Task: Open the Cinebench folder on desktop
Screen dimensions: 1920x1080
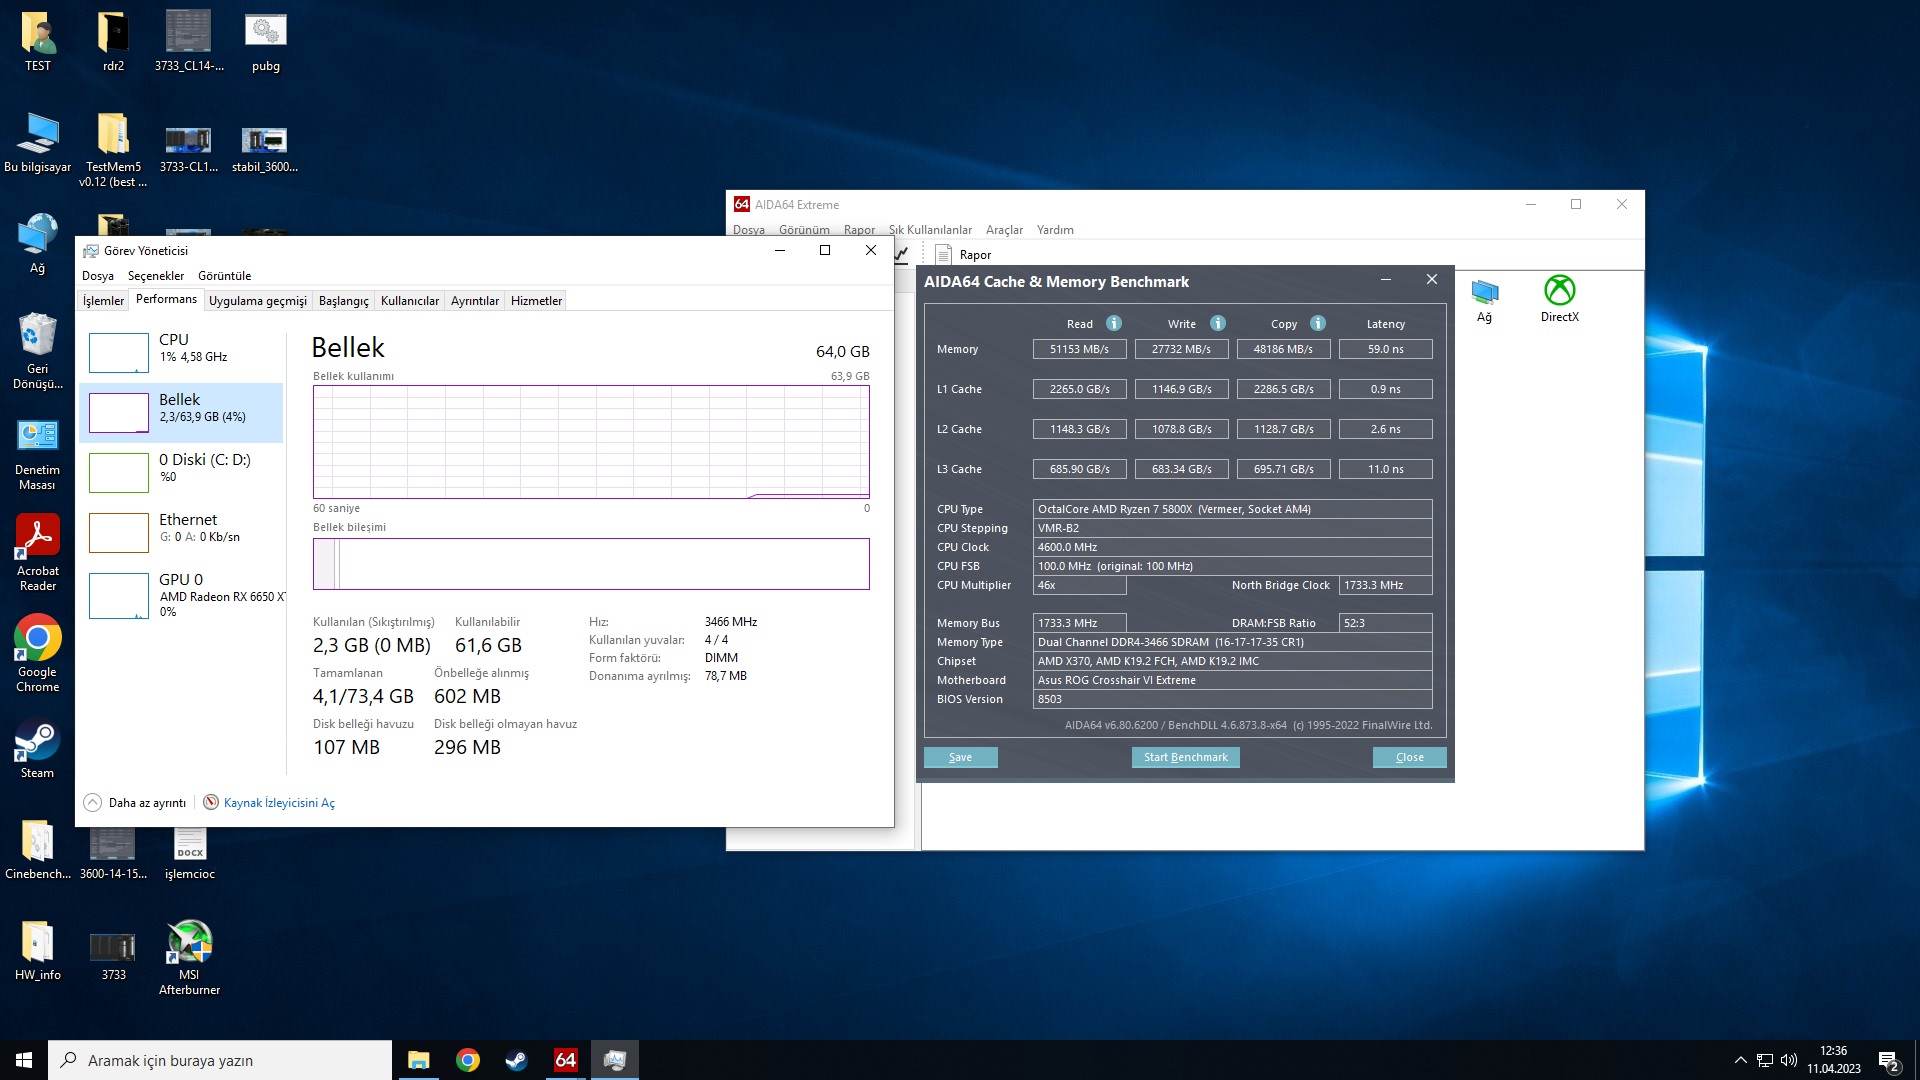Action: [x=38, y=850]
